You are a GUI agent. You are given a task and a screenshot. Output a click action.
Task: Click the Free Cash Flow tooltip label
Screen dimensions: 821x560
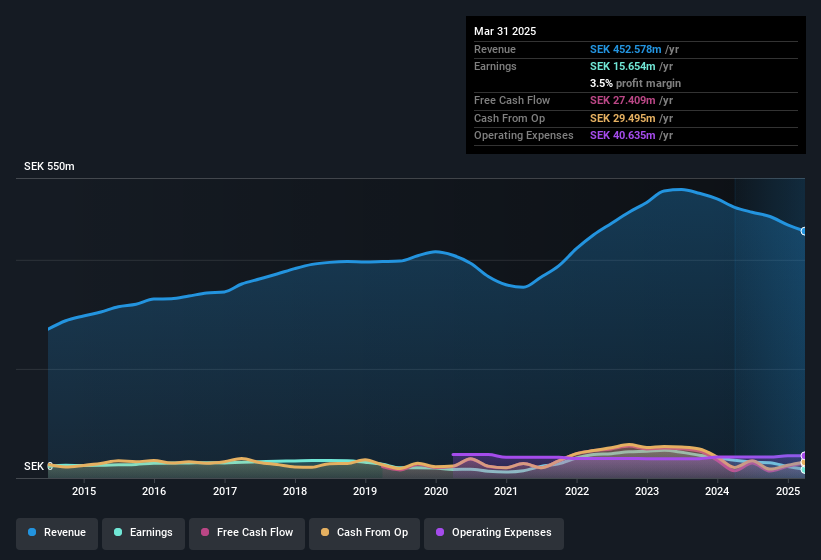[512, 100]
